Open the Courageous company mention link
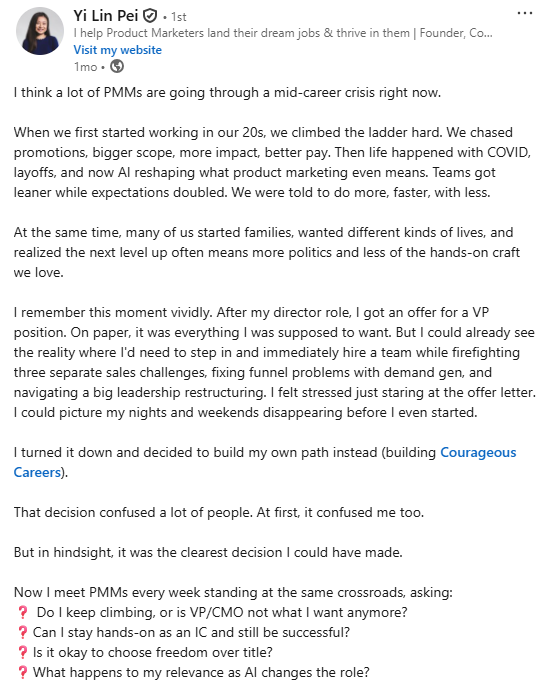 click(478, 453)
